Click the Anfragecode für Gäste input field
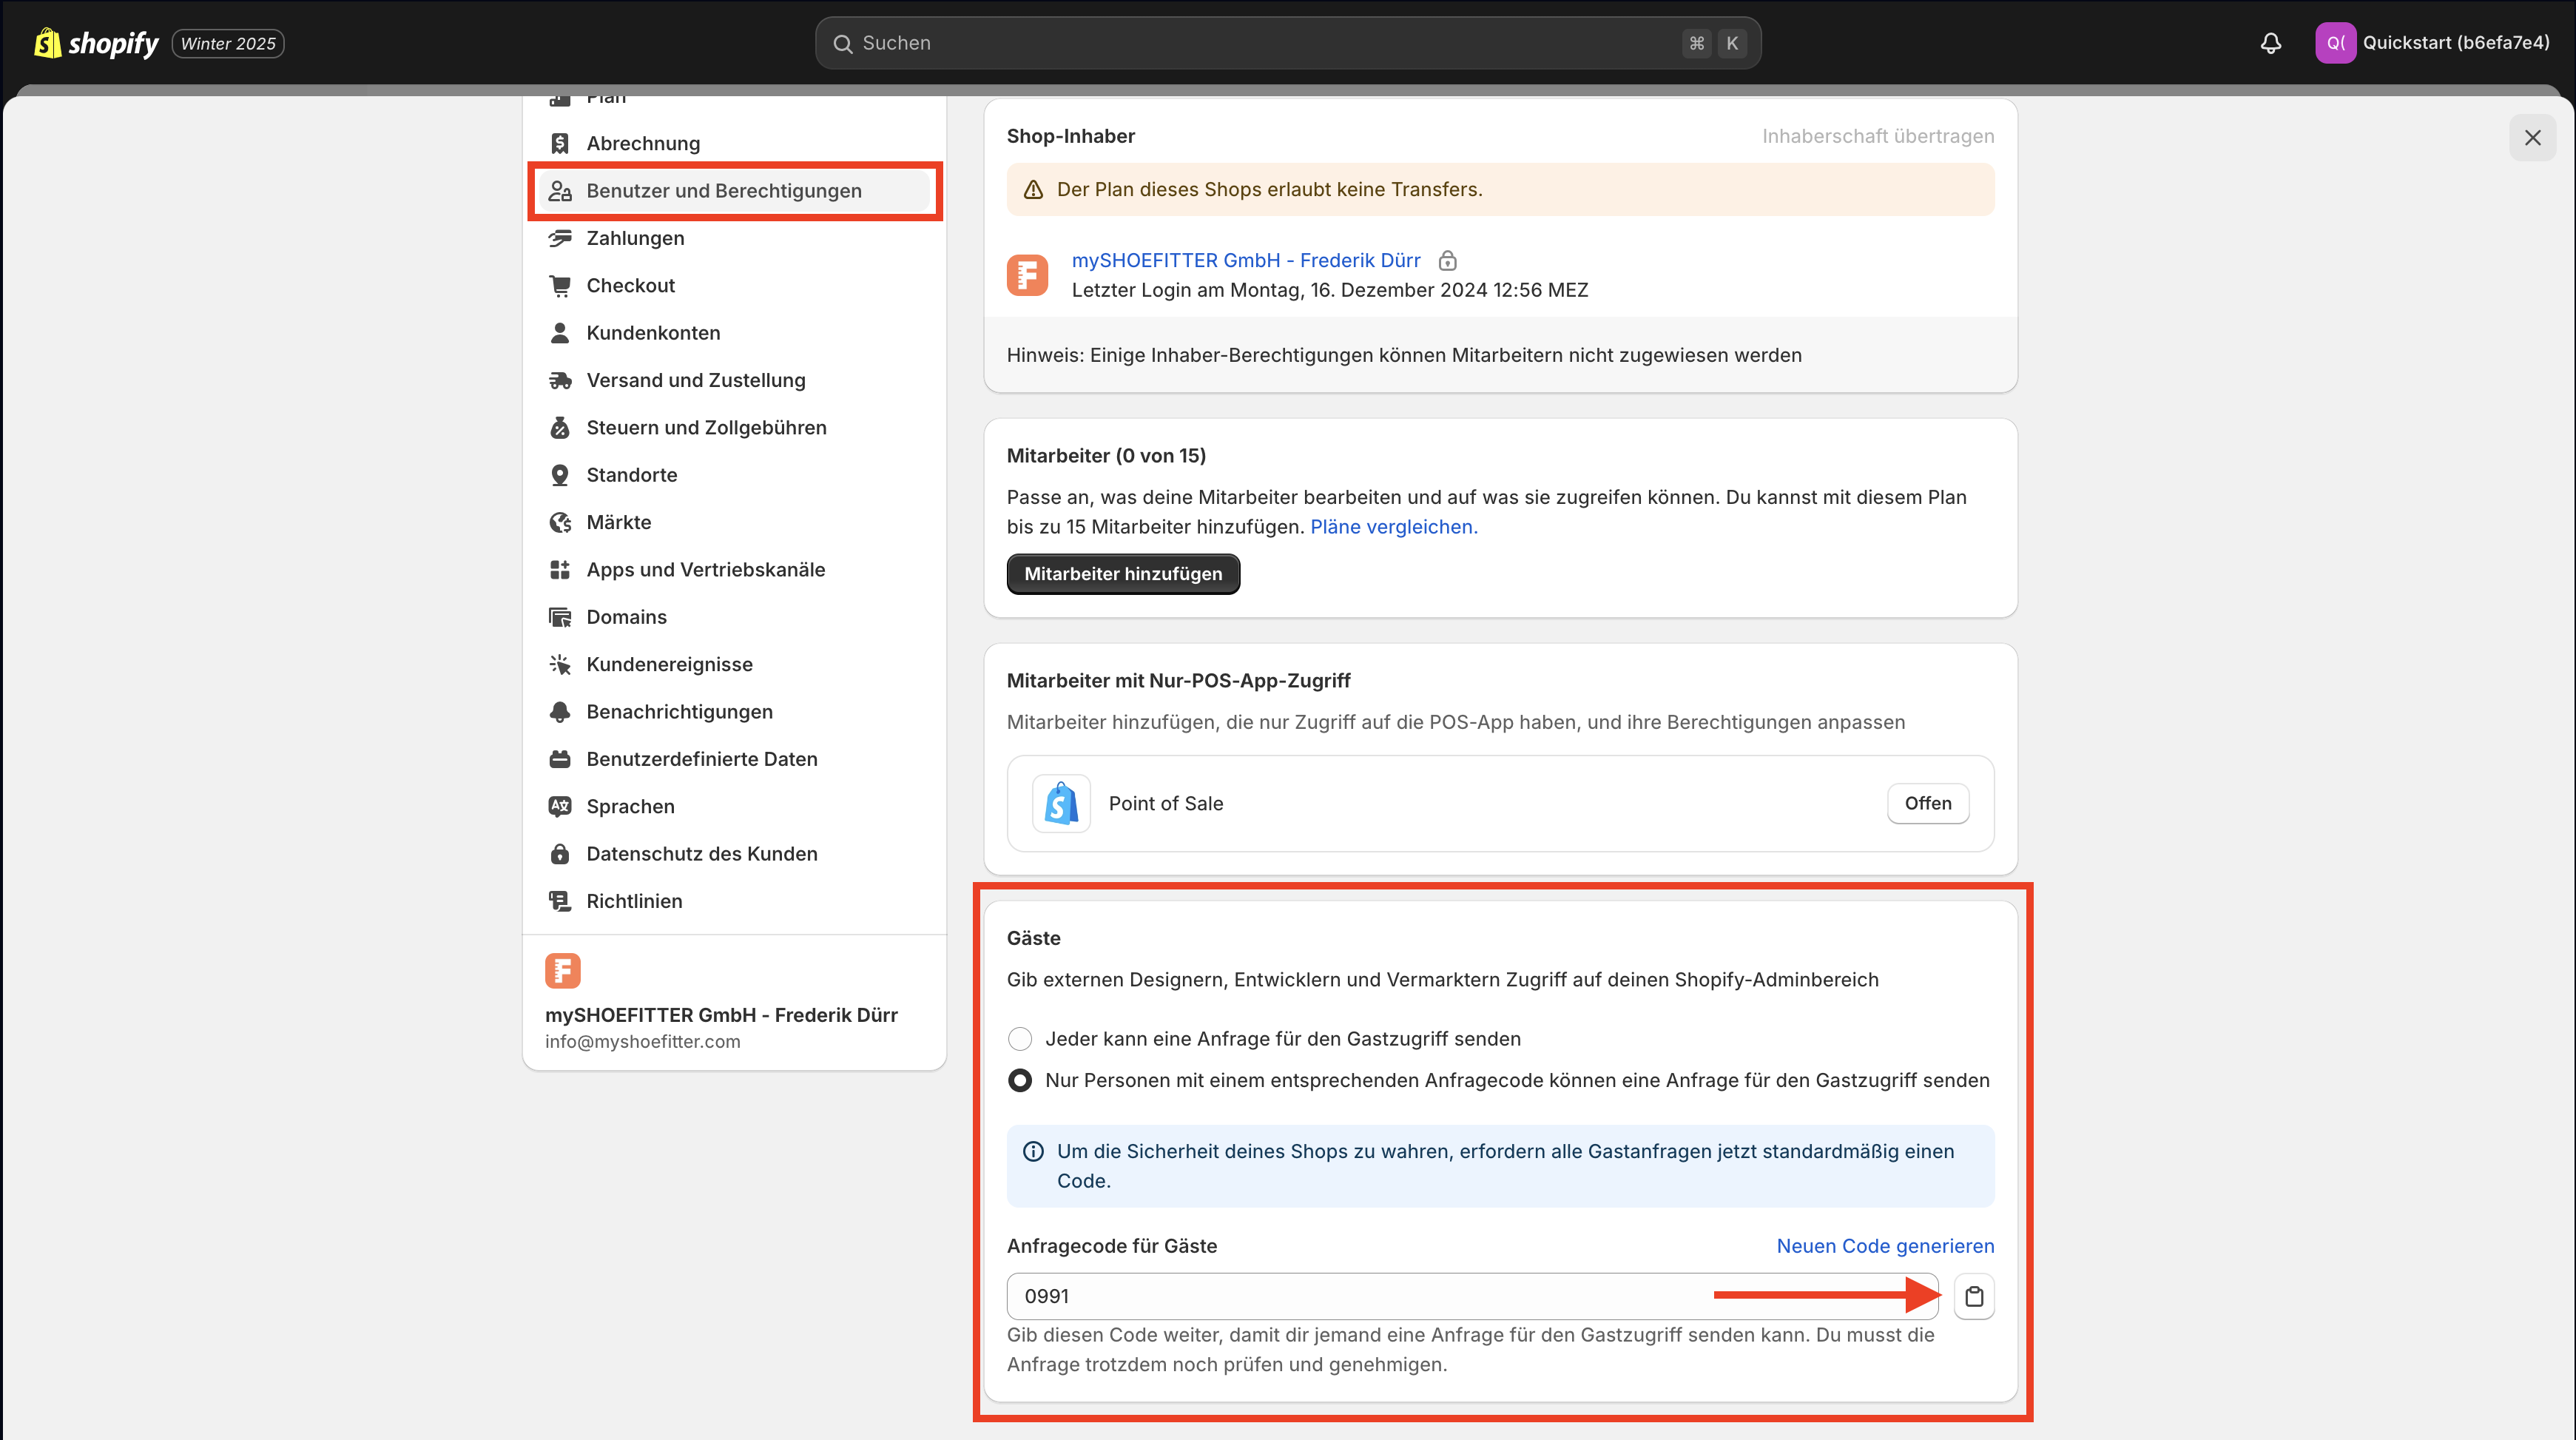Image resolution: width=2576 pixels, height=1440 pixels. click(x=1473, y=1296)
